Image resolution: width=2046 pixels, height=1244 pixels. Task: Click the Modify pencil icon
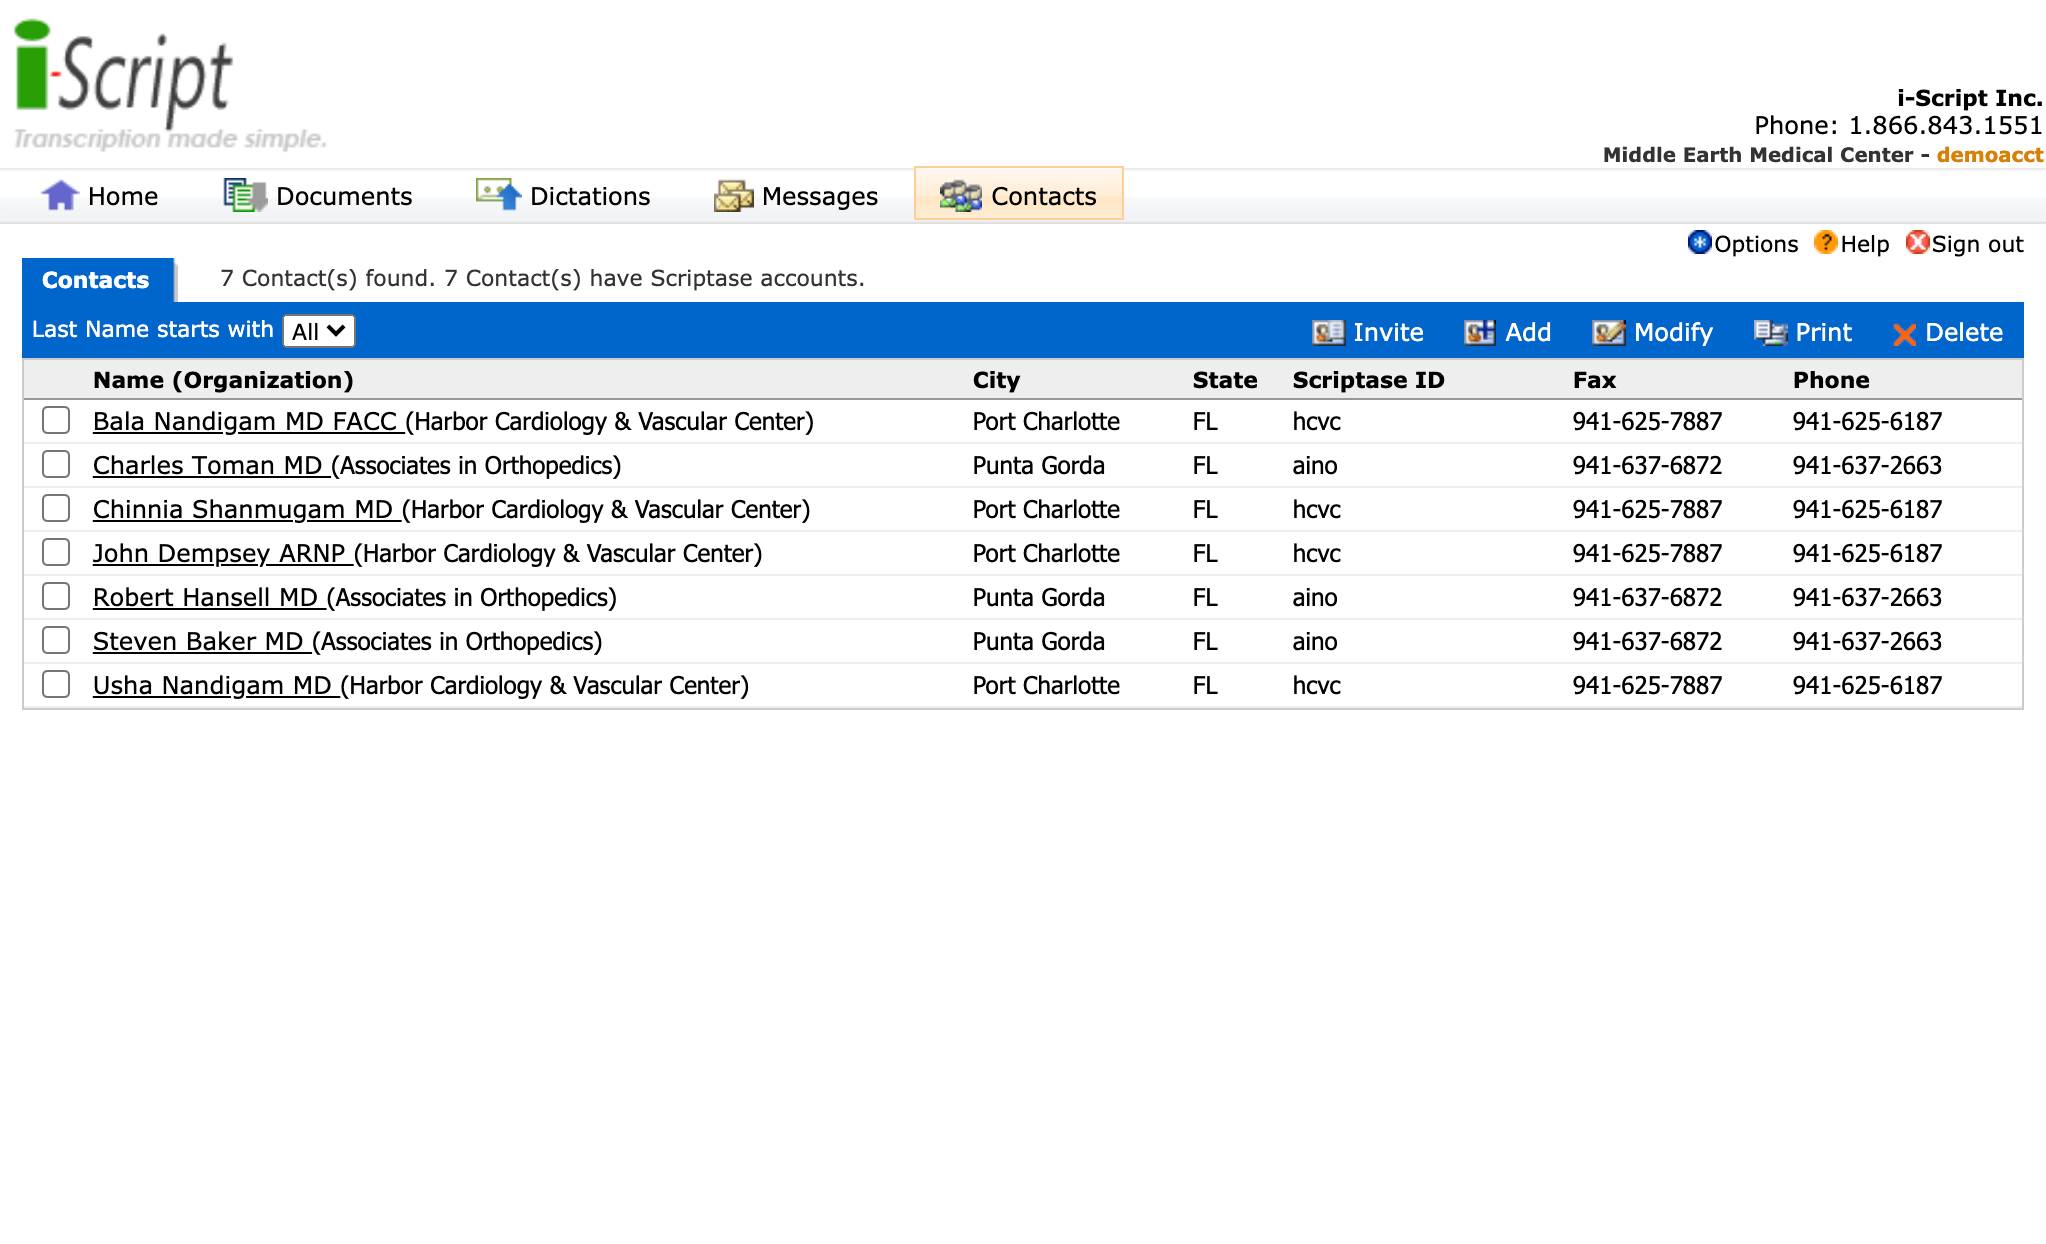tap(1608, 333)
